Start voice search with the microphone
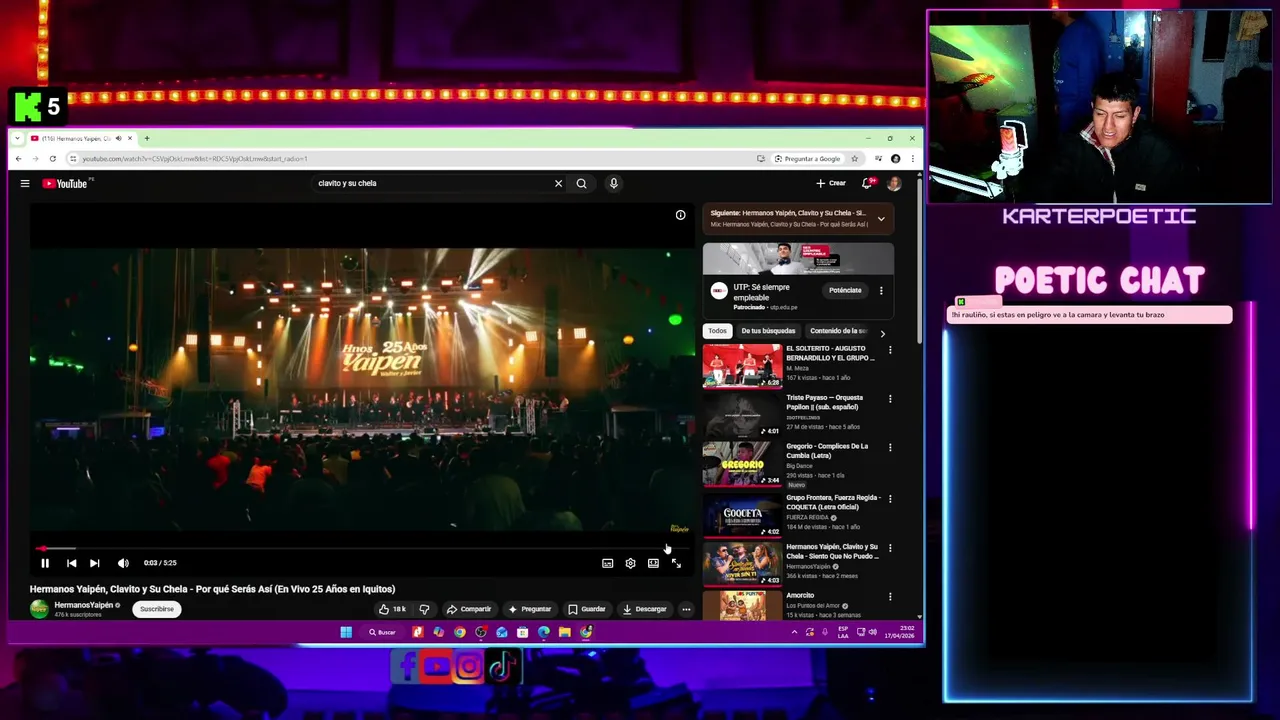This screenshot has width=1280, height=720. point(613,184)
